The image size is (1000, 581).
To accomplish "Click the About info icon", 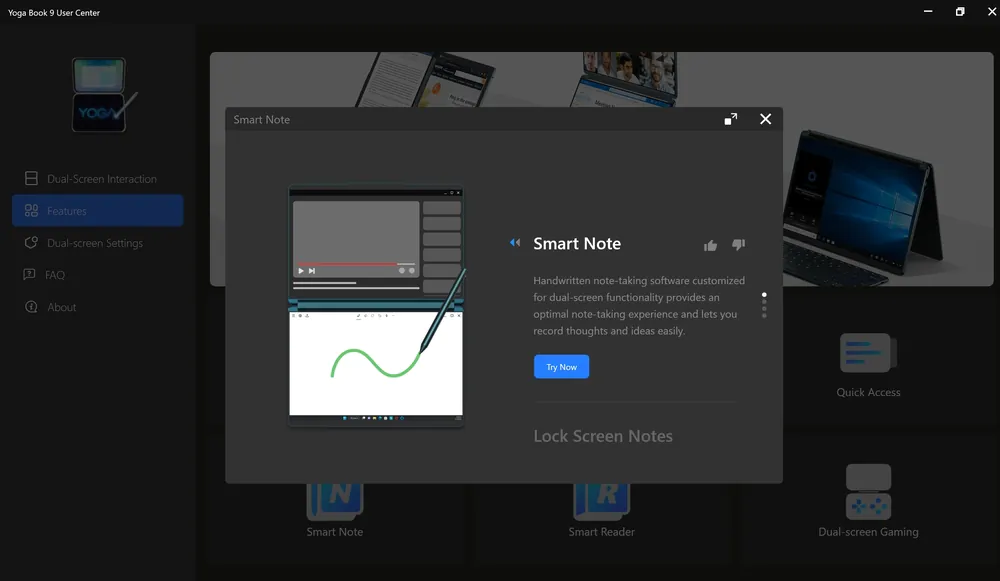I will pyautogui.click(x=31, y=307).
